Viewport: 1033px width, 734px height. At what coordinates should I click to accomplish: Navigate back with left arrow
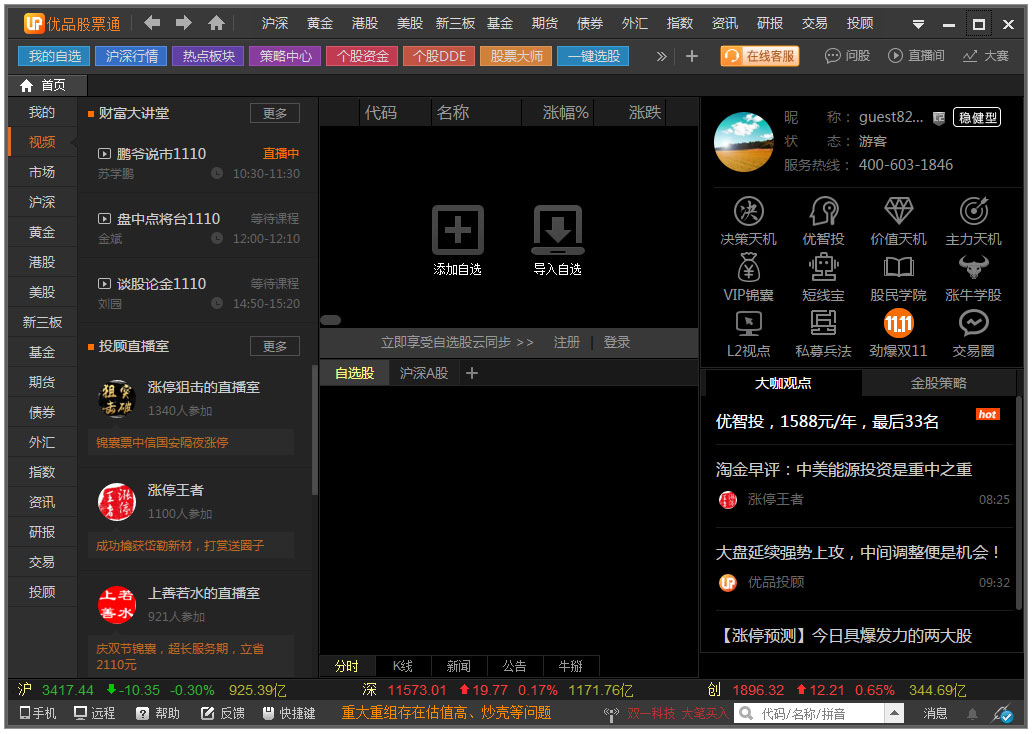(x=152, y=23)
